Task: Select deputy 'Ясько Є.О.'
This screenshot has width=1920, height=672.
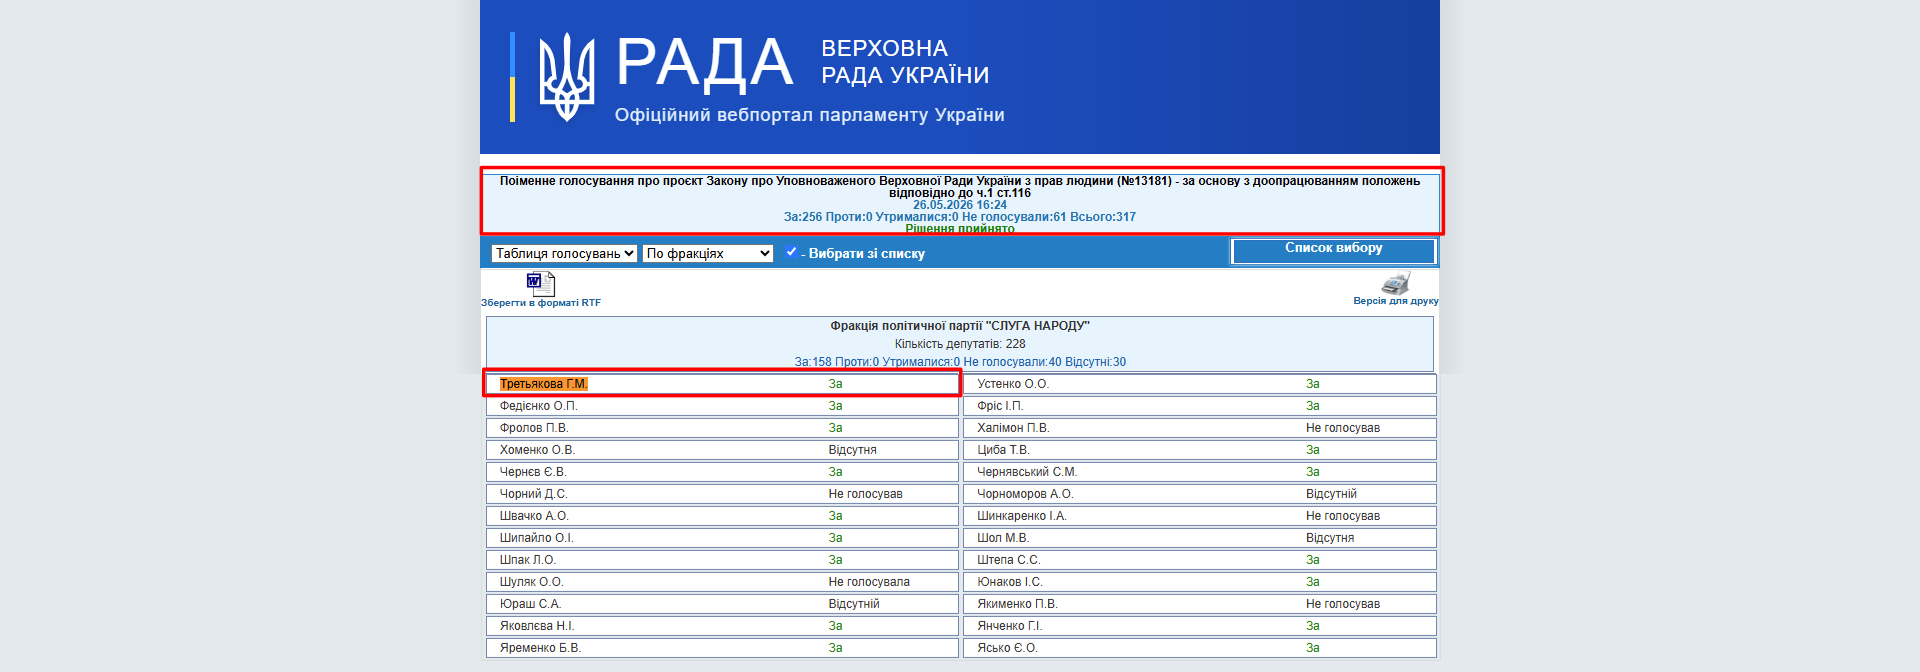Action: click(x=1007, y=648)
